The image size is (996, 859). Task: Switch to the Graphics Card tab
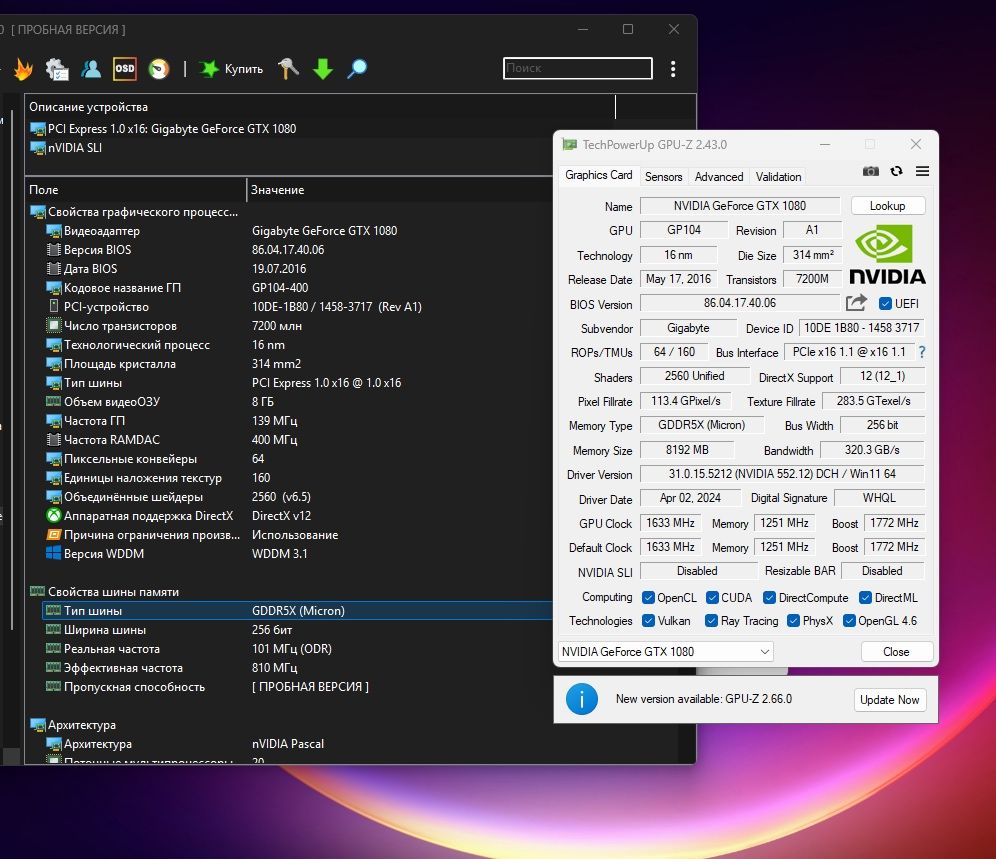pos(598,175)
